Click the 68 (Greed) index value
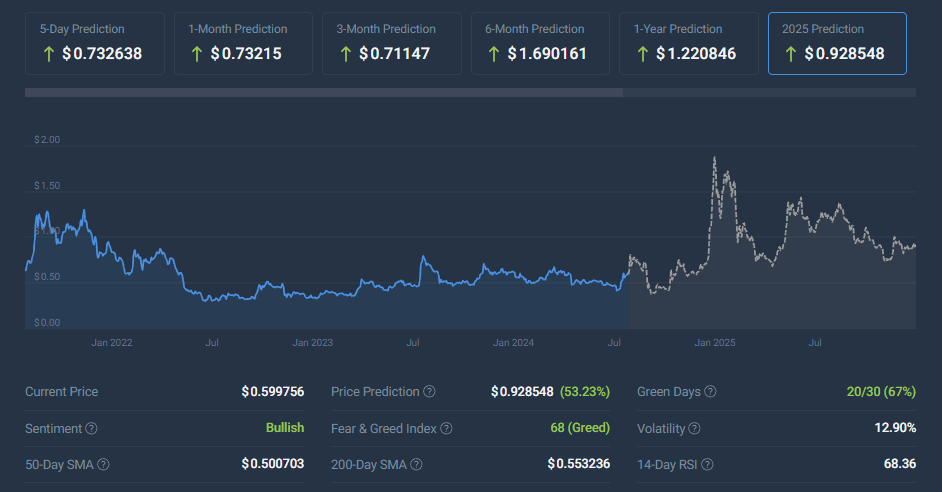This screenshot has height=492, width=942. point(580,428)
